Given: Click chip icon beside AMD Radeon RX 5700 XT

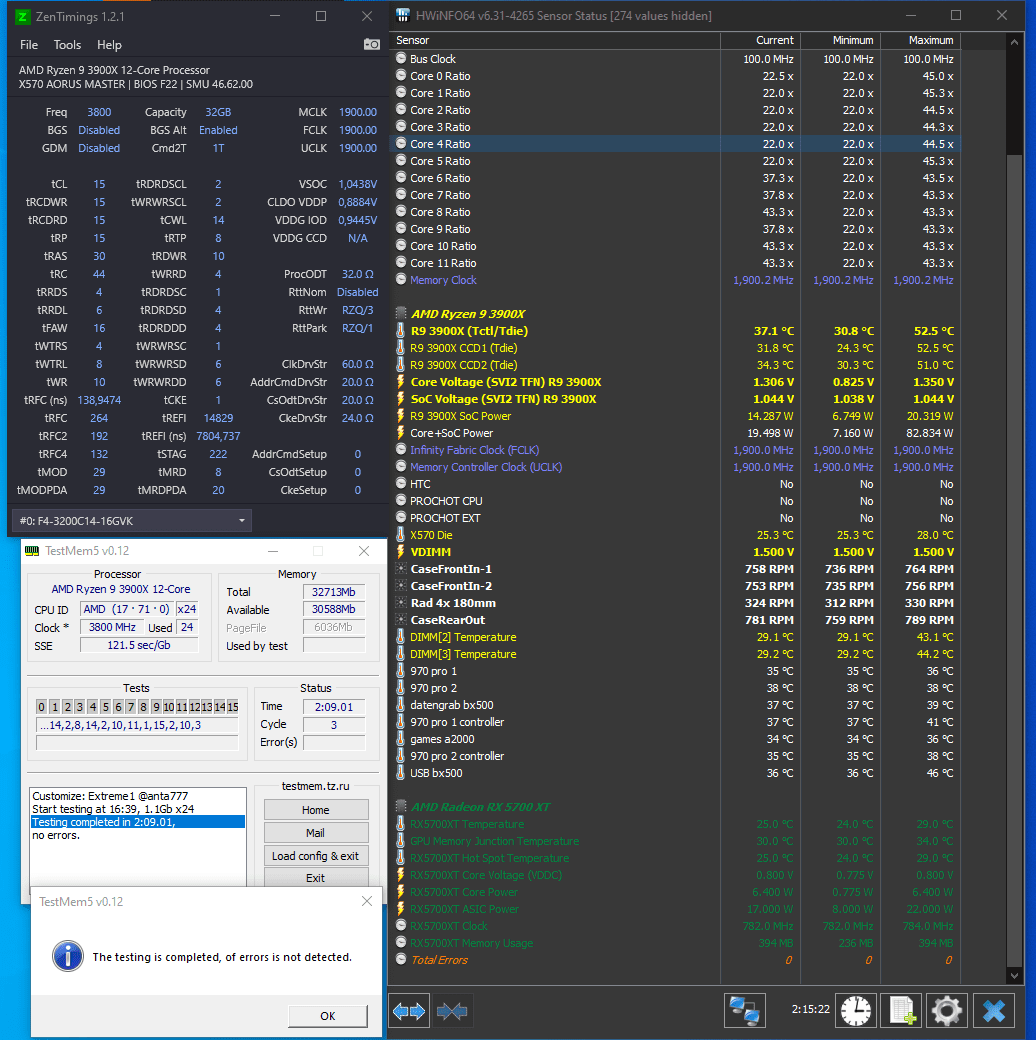Looking at the screenshot, I should pyautogui.click(x=401, y=807).
